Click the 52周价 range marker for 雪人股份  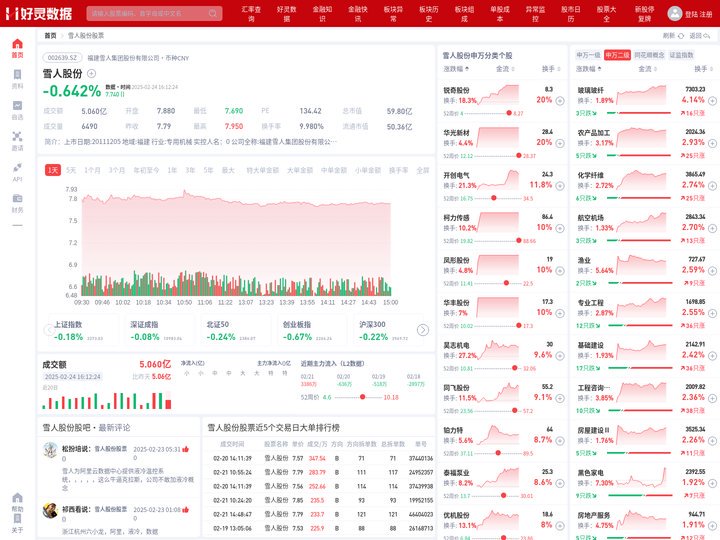(x=363, y=397)
